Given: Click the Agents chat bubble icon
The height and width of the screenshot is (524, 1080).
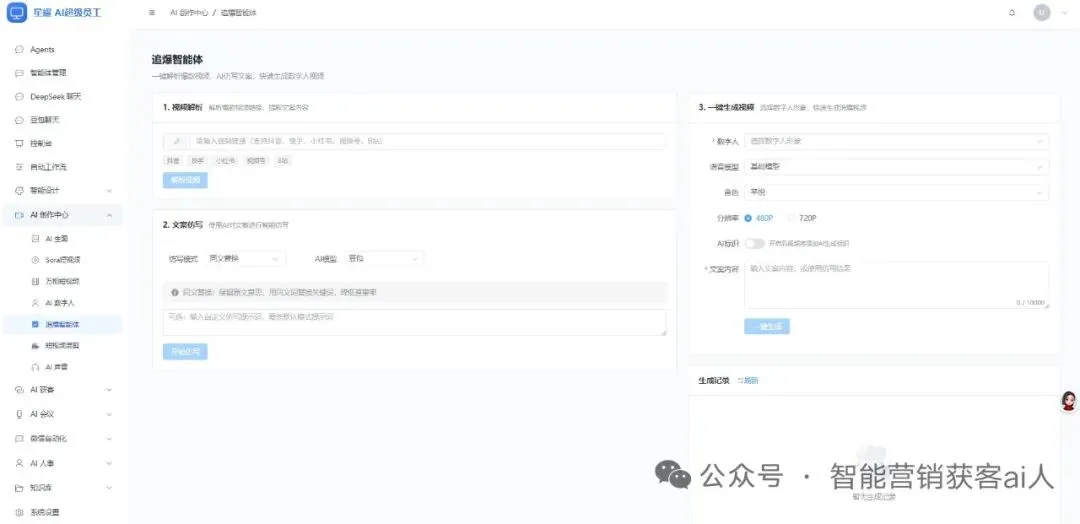Looking at the screenshot, I should pyautogui.click(x=19, y=50).
